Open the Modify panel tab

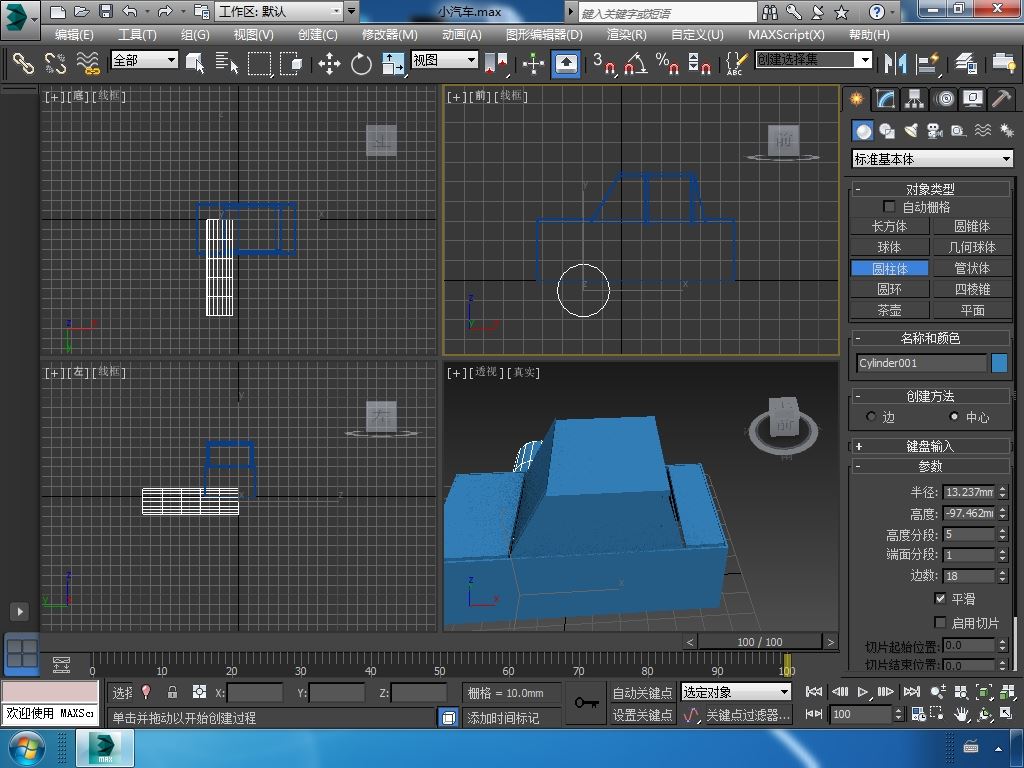click(885, 99)
